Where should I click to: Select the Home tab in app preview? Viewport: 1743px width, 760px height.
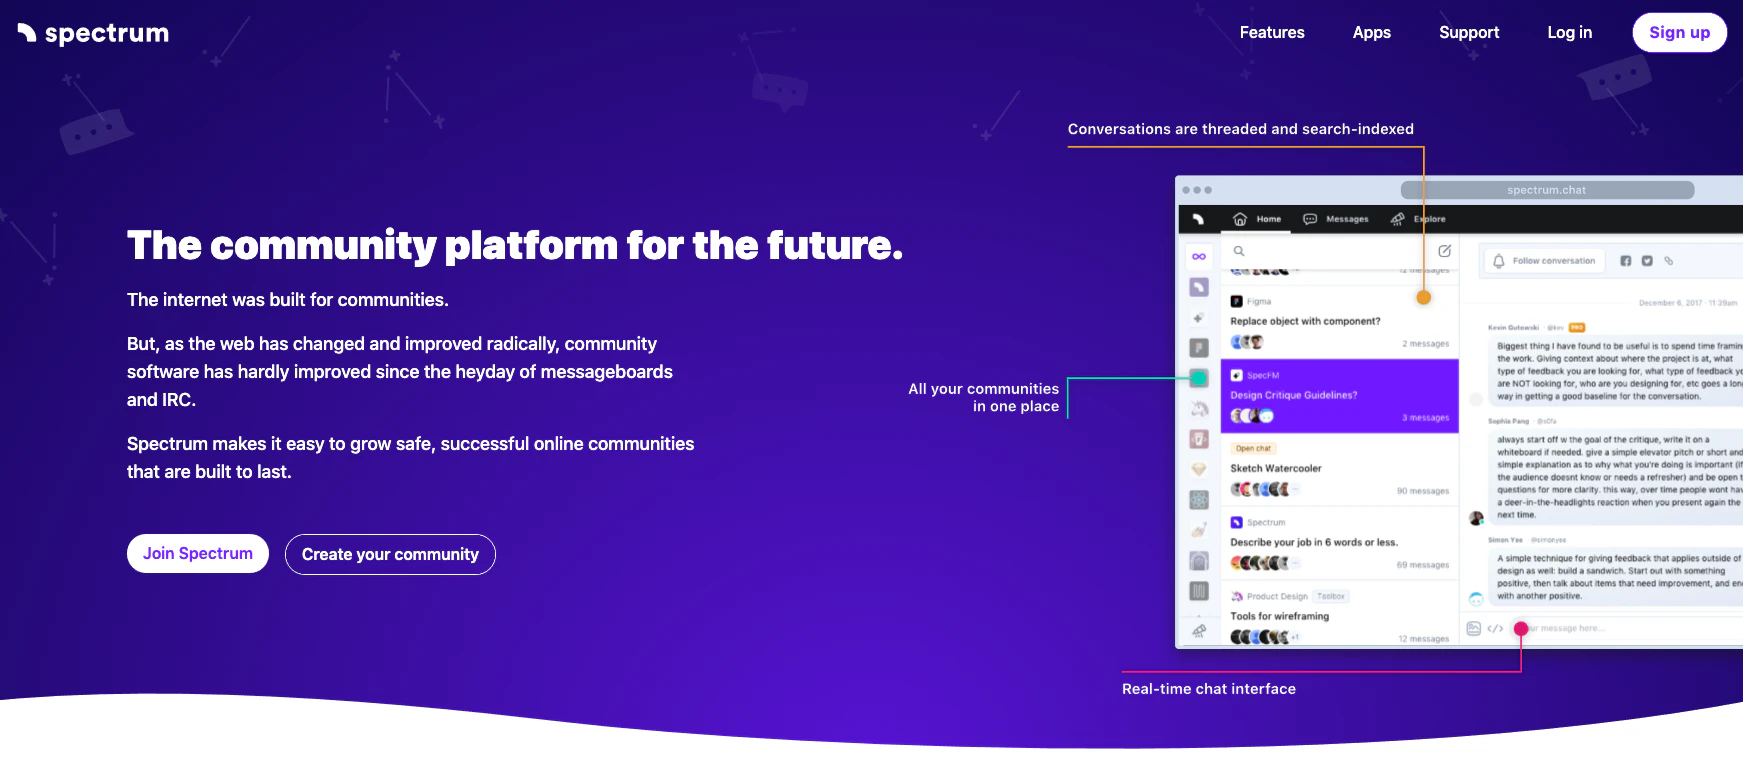click(1257, 219)
